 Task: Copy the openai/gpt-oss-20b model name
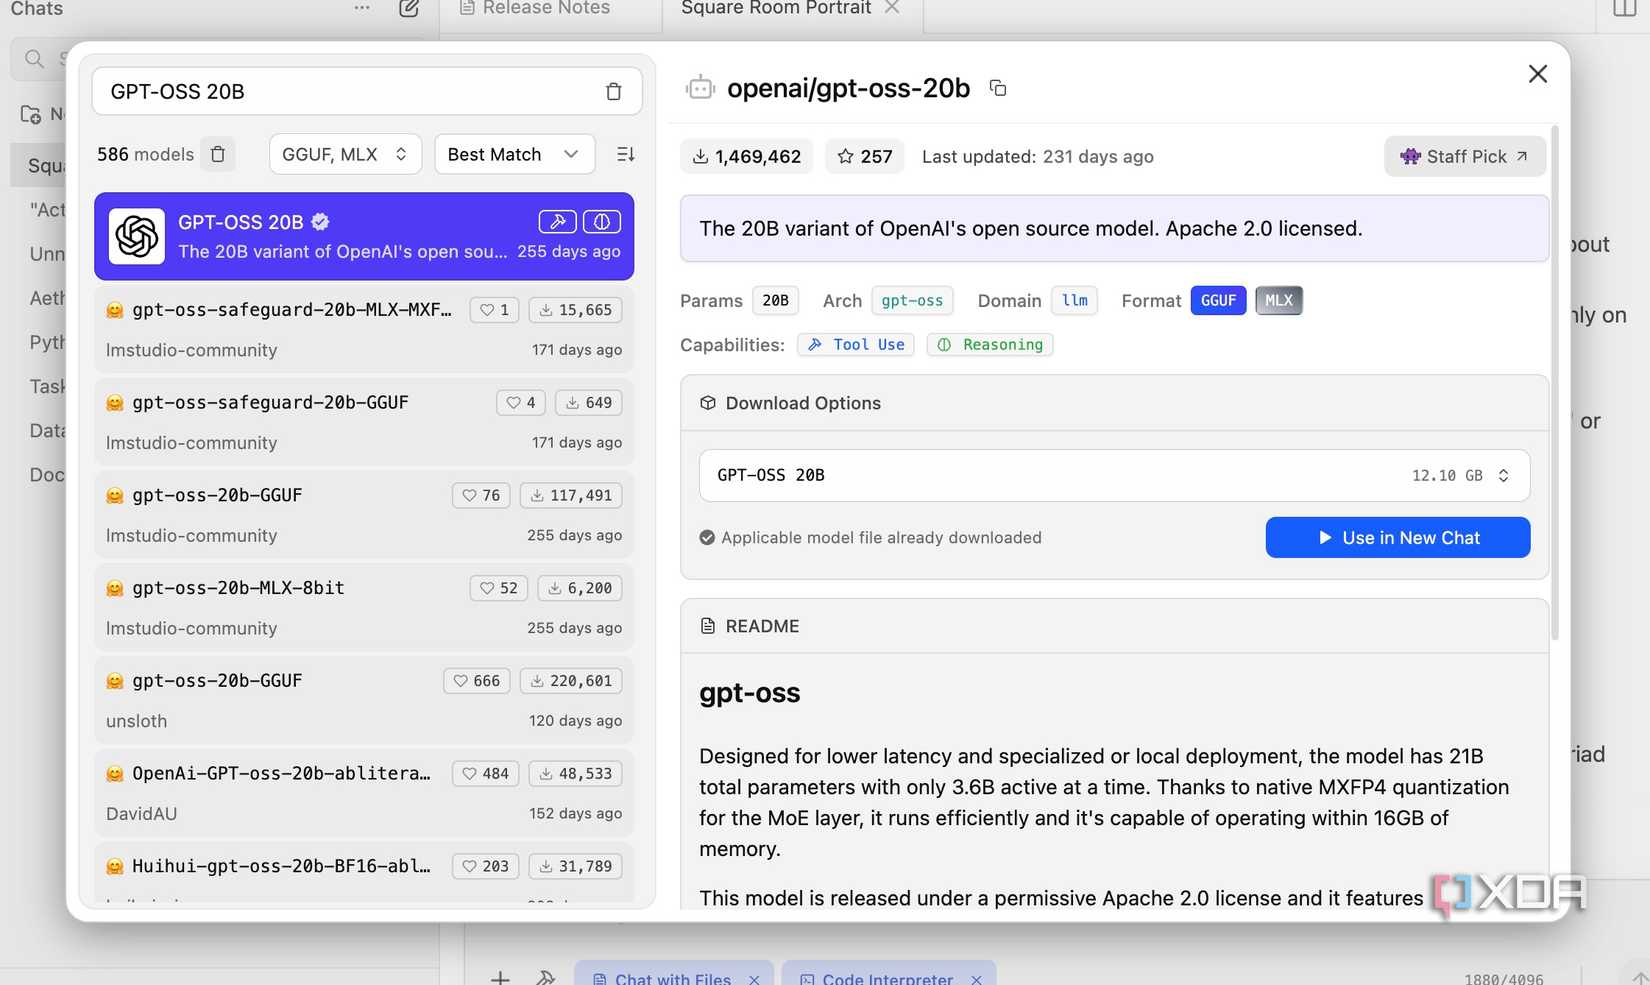[997, 88]
